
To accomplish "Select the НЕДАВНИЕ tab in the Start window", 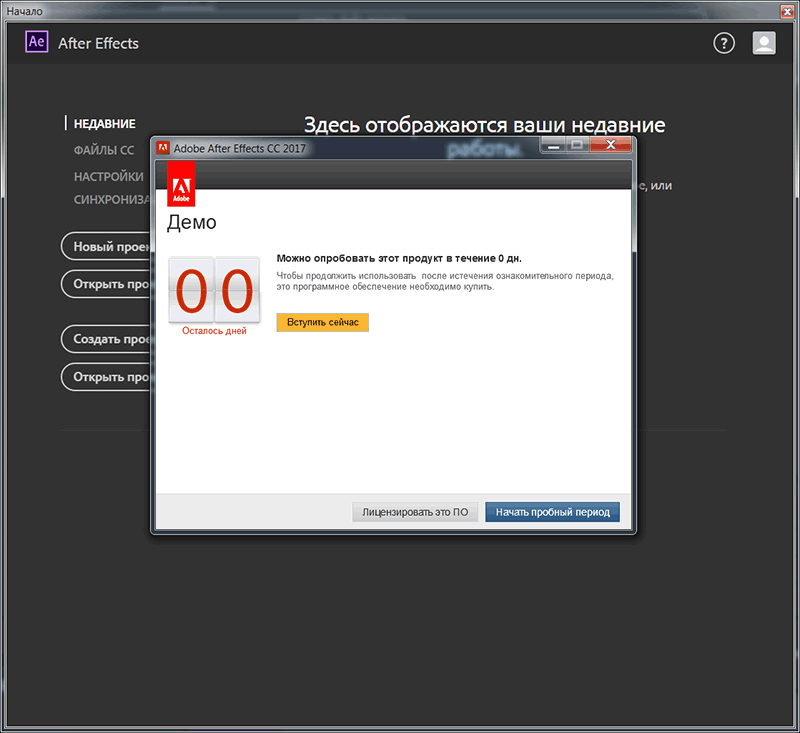I will tap(105, 123).
